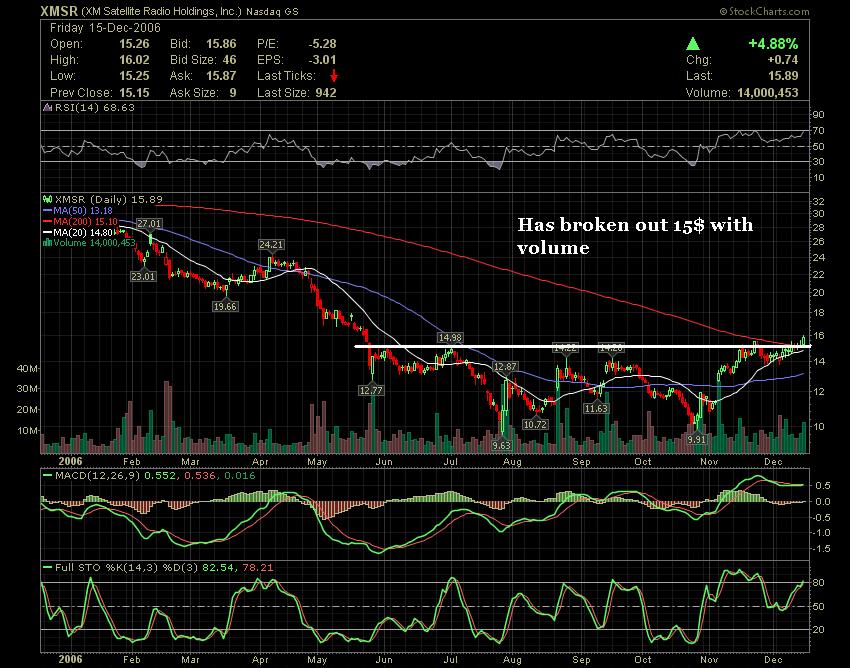Click the Last Size value 942
The width and height of the screenshot is (850, 668).
click(326, 93)
